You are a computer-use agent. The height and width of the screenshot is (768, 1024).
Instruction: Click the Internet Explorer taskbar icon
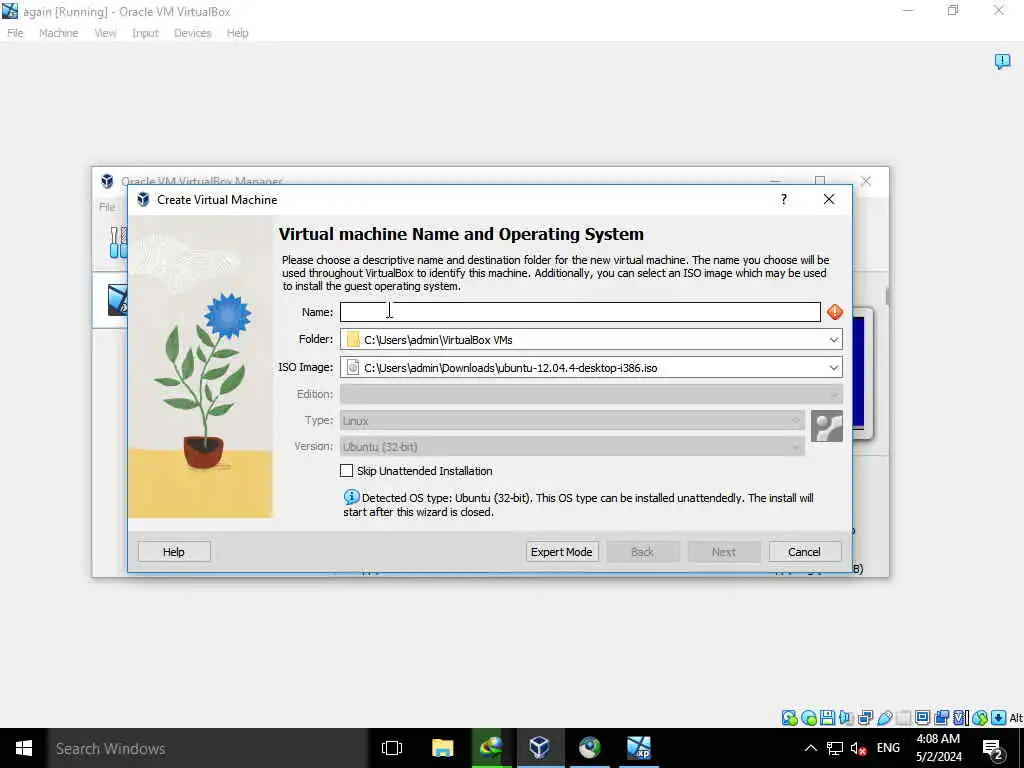[490, 748]
